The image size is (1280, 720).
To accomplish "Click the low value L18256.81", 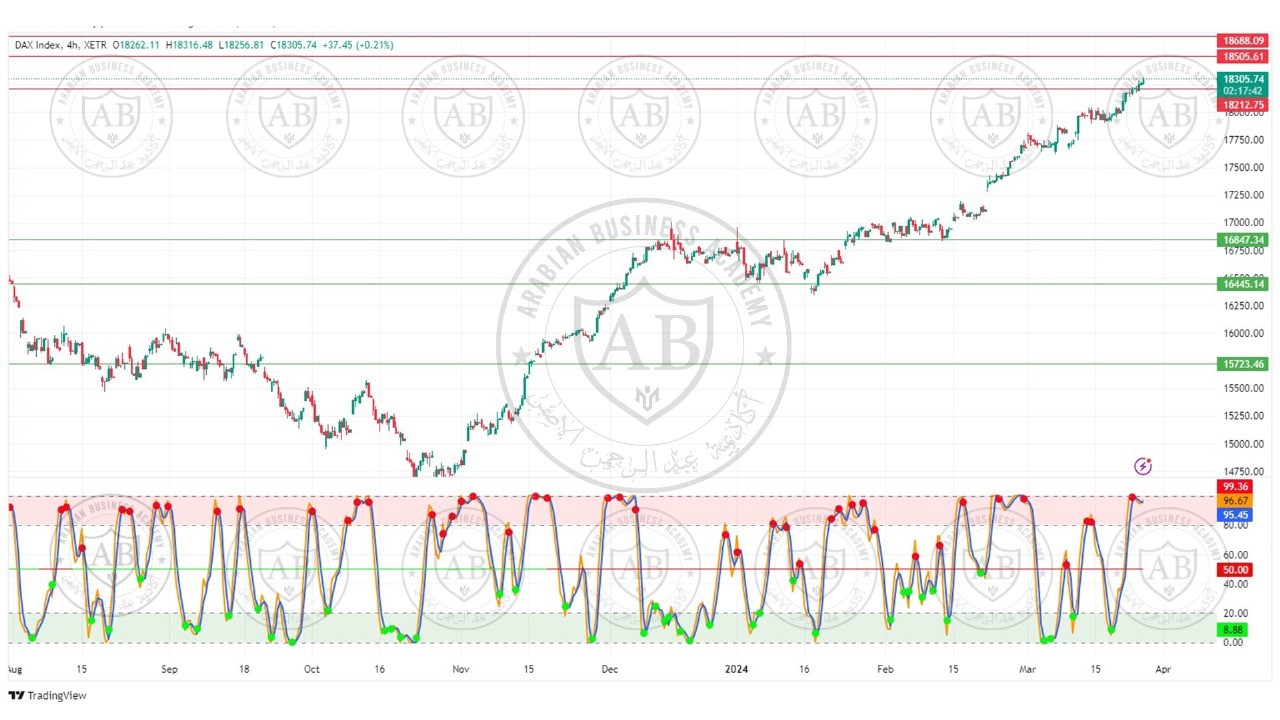I will [243, 45].
